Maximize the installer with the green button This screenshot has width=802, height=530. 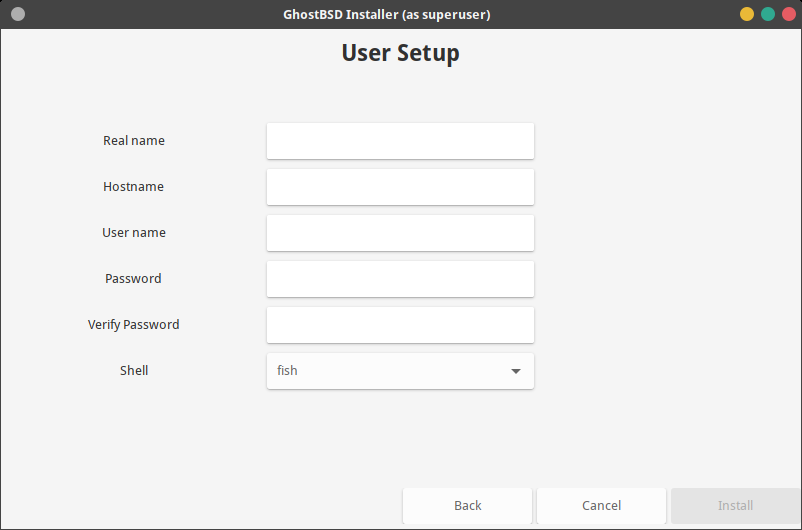pyautogui.click(x=768, y=14)
